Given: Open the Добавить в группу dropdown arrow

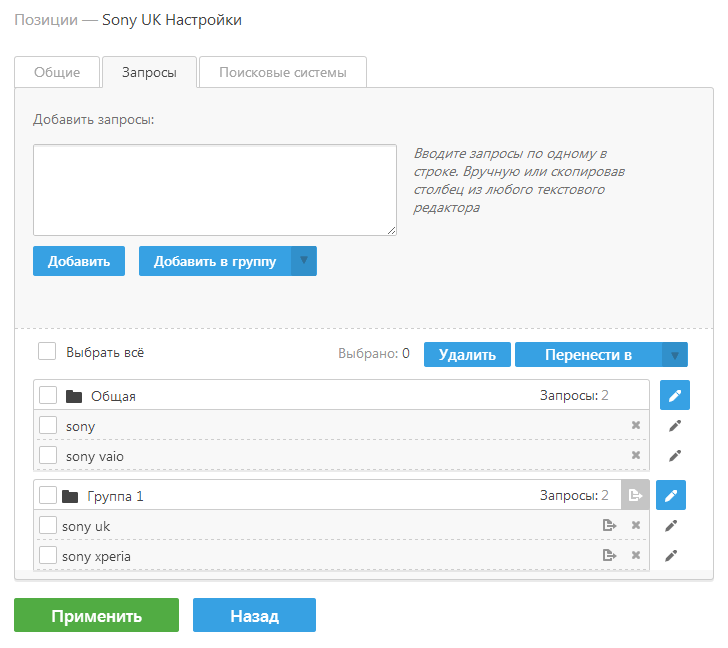Looking at the screenshot, I should click(304, 261).
